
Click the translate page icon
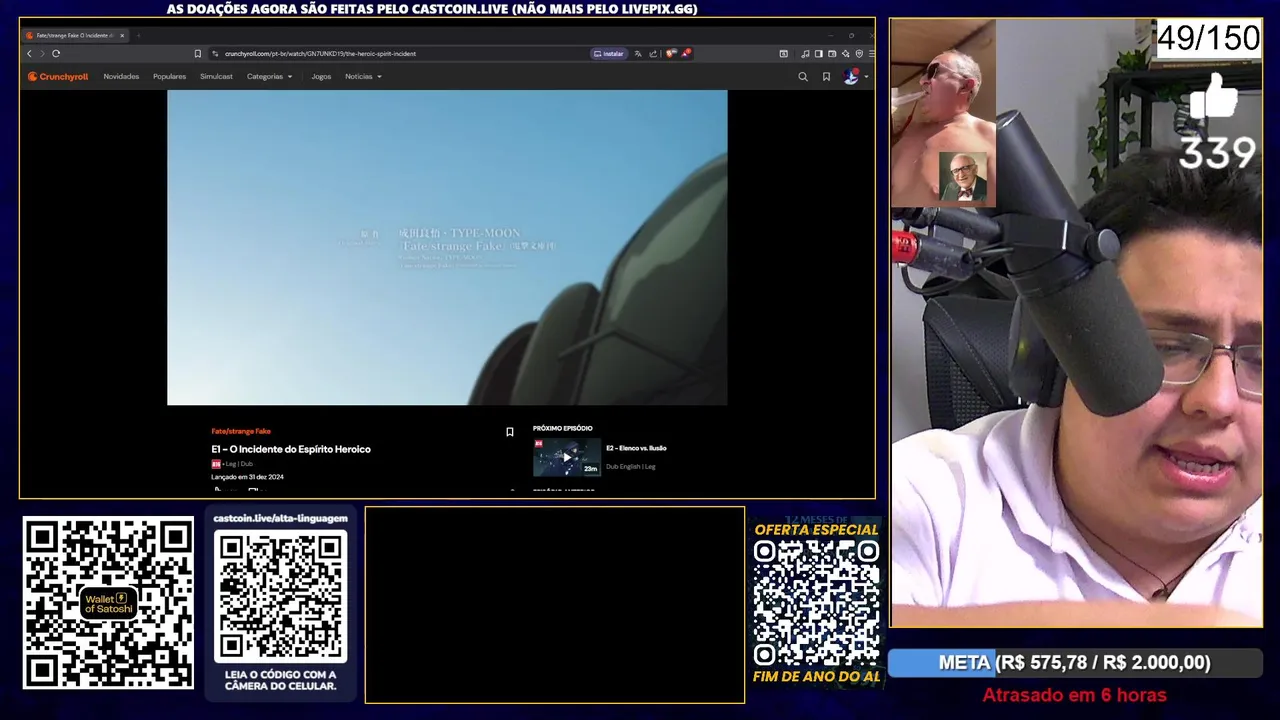tap(638, 54)
